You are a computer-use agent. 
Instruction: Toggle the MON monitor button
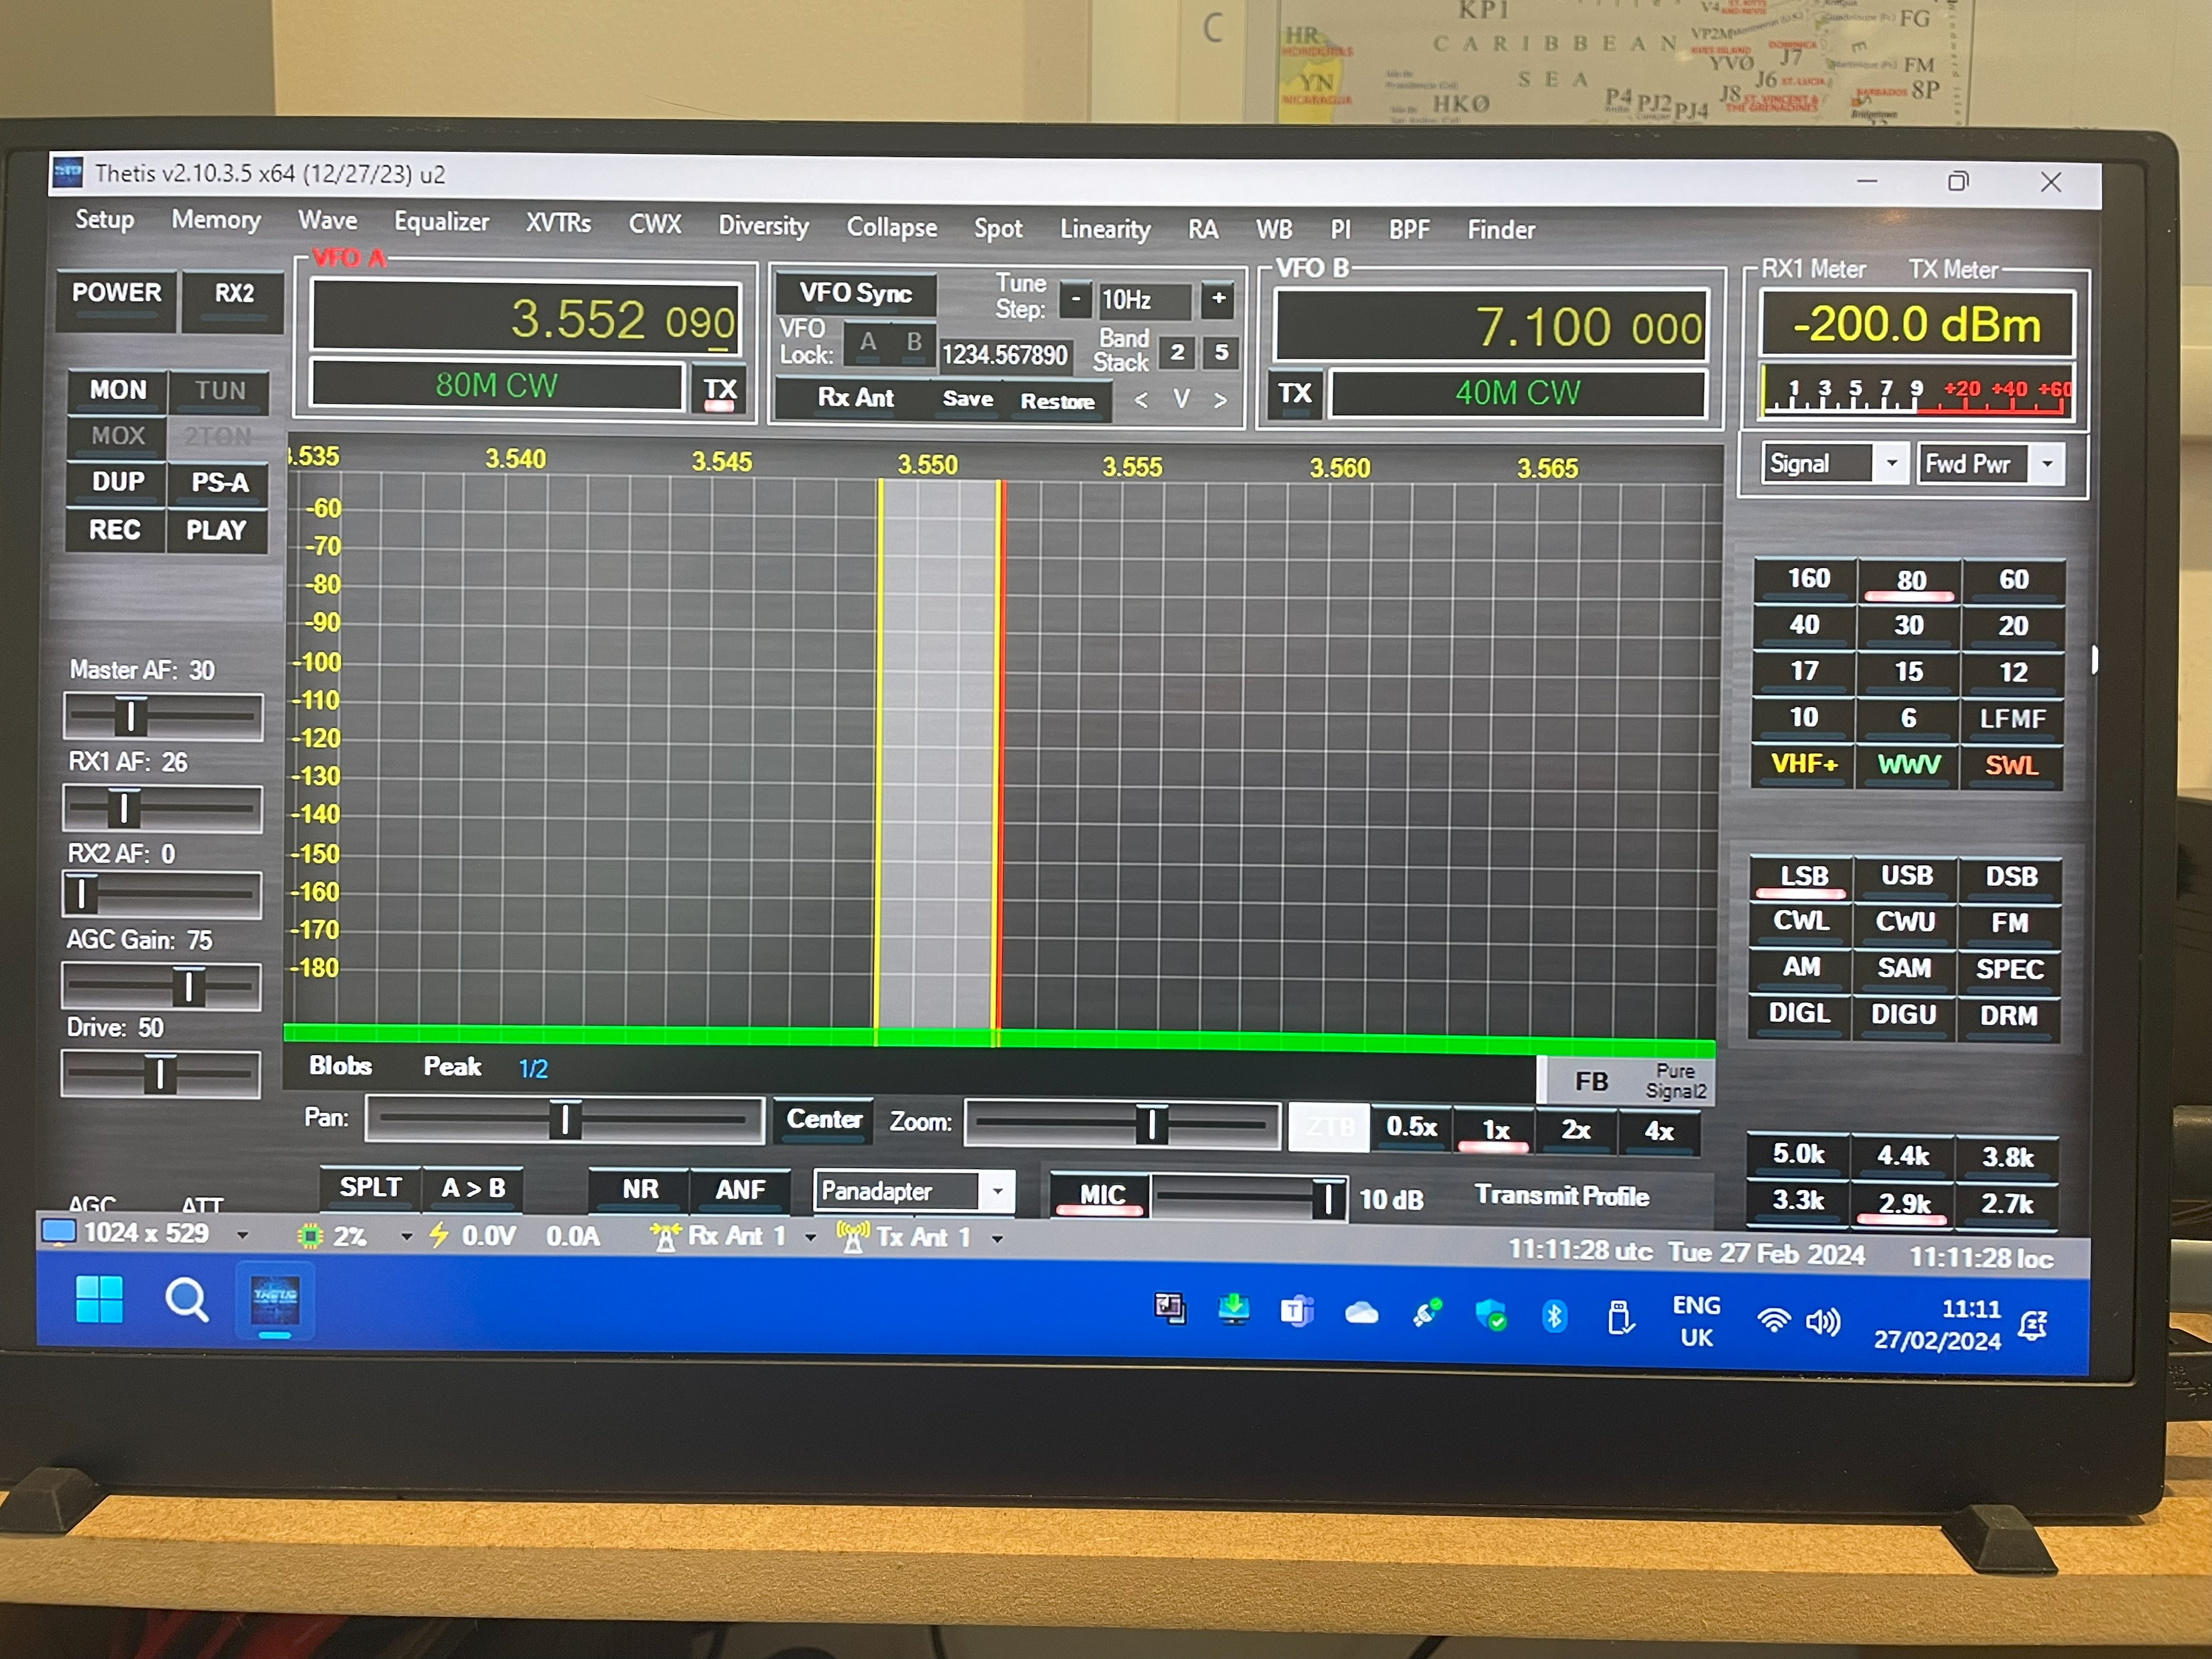[x=118, y=390]
